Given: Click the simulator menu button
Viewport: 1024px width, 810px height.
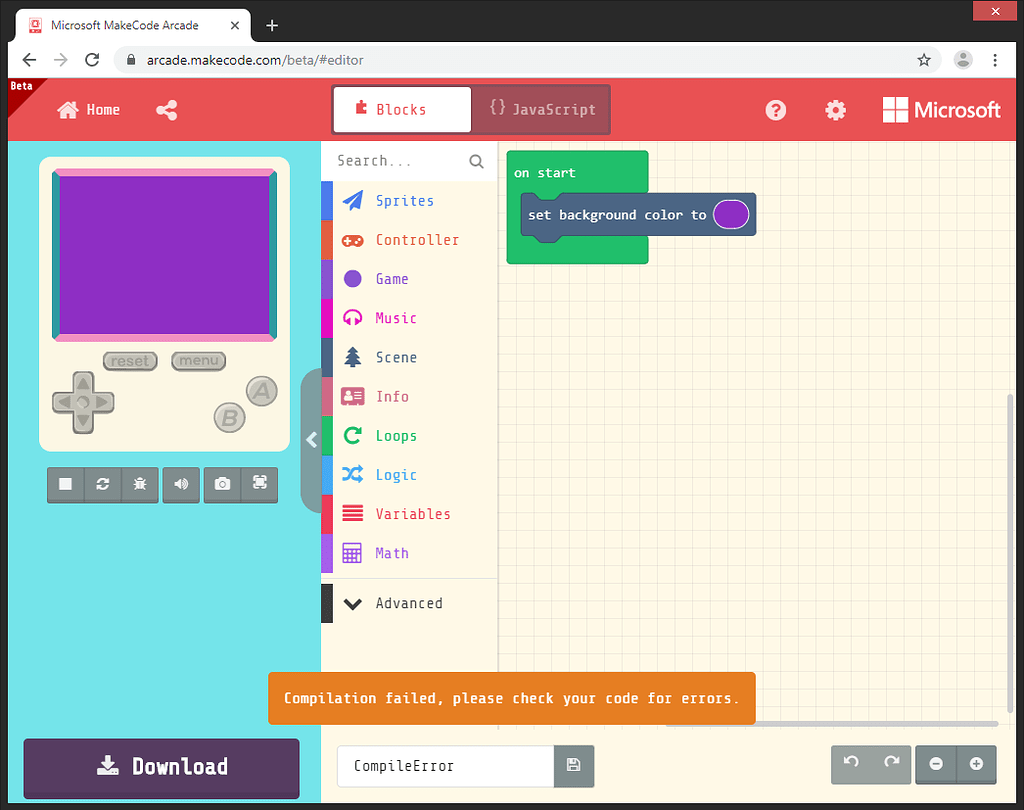Looking at the screenshot, I should click(199, 361).
